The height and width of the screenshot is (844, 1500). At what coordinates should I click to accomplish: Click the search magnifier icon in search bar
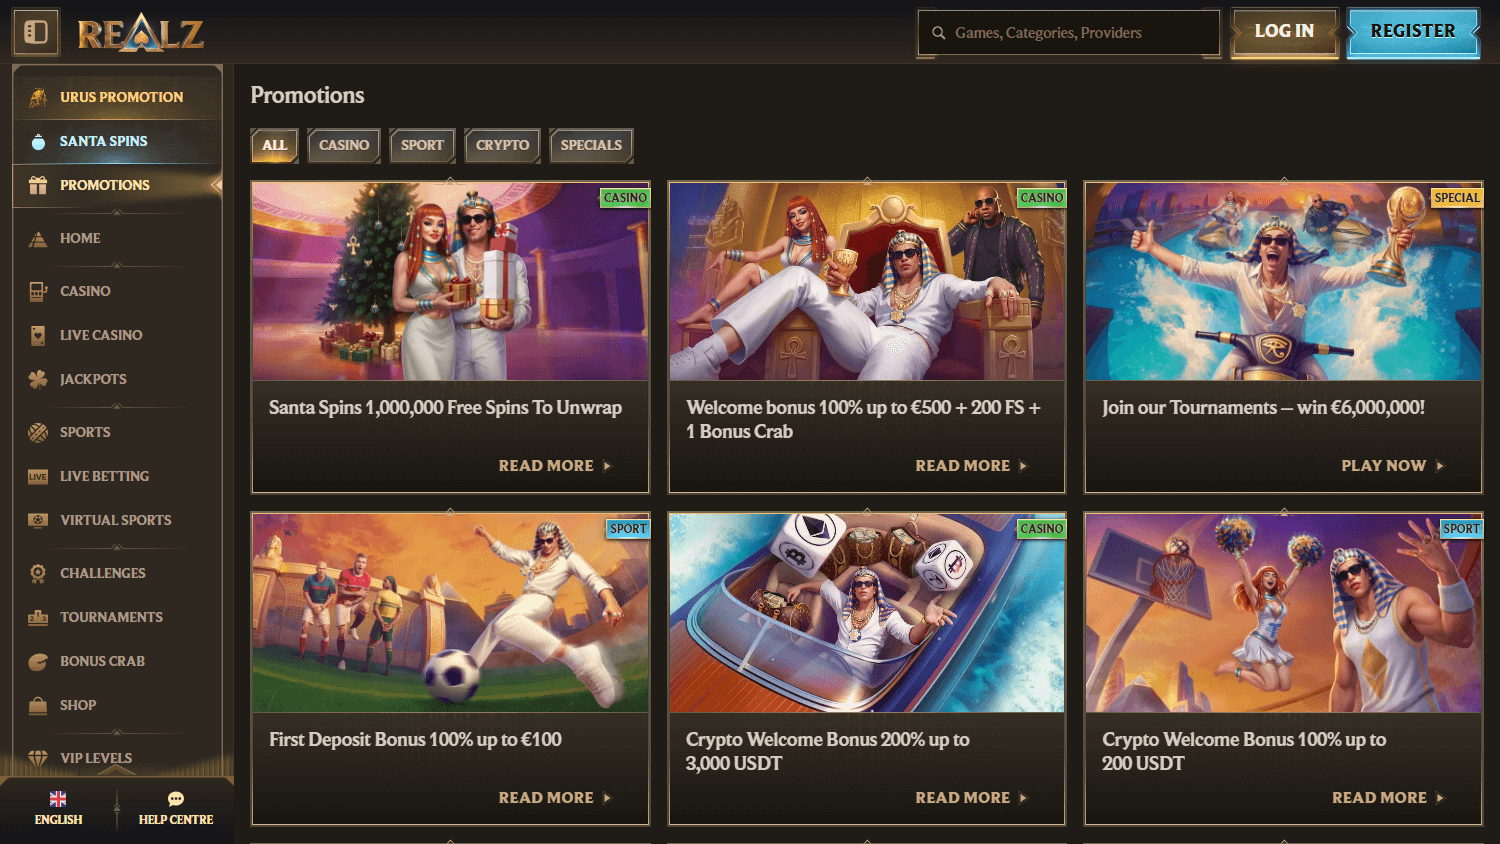click(x=938, y=32)
